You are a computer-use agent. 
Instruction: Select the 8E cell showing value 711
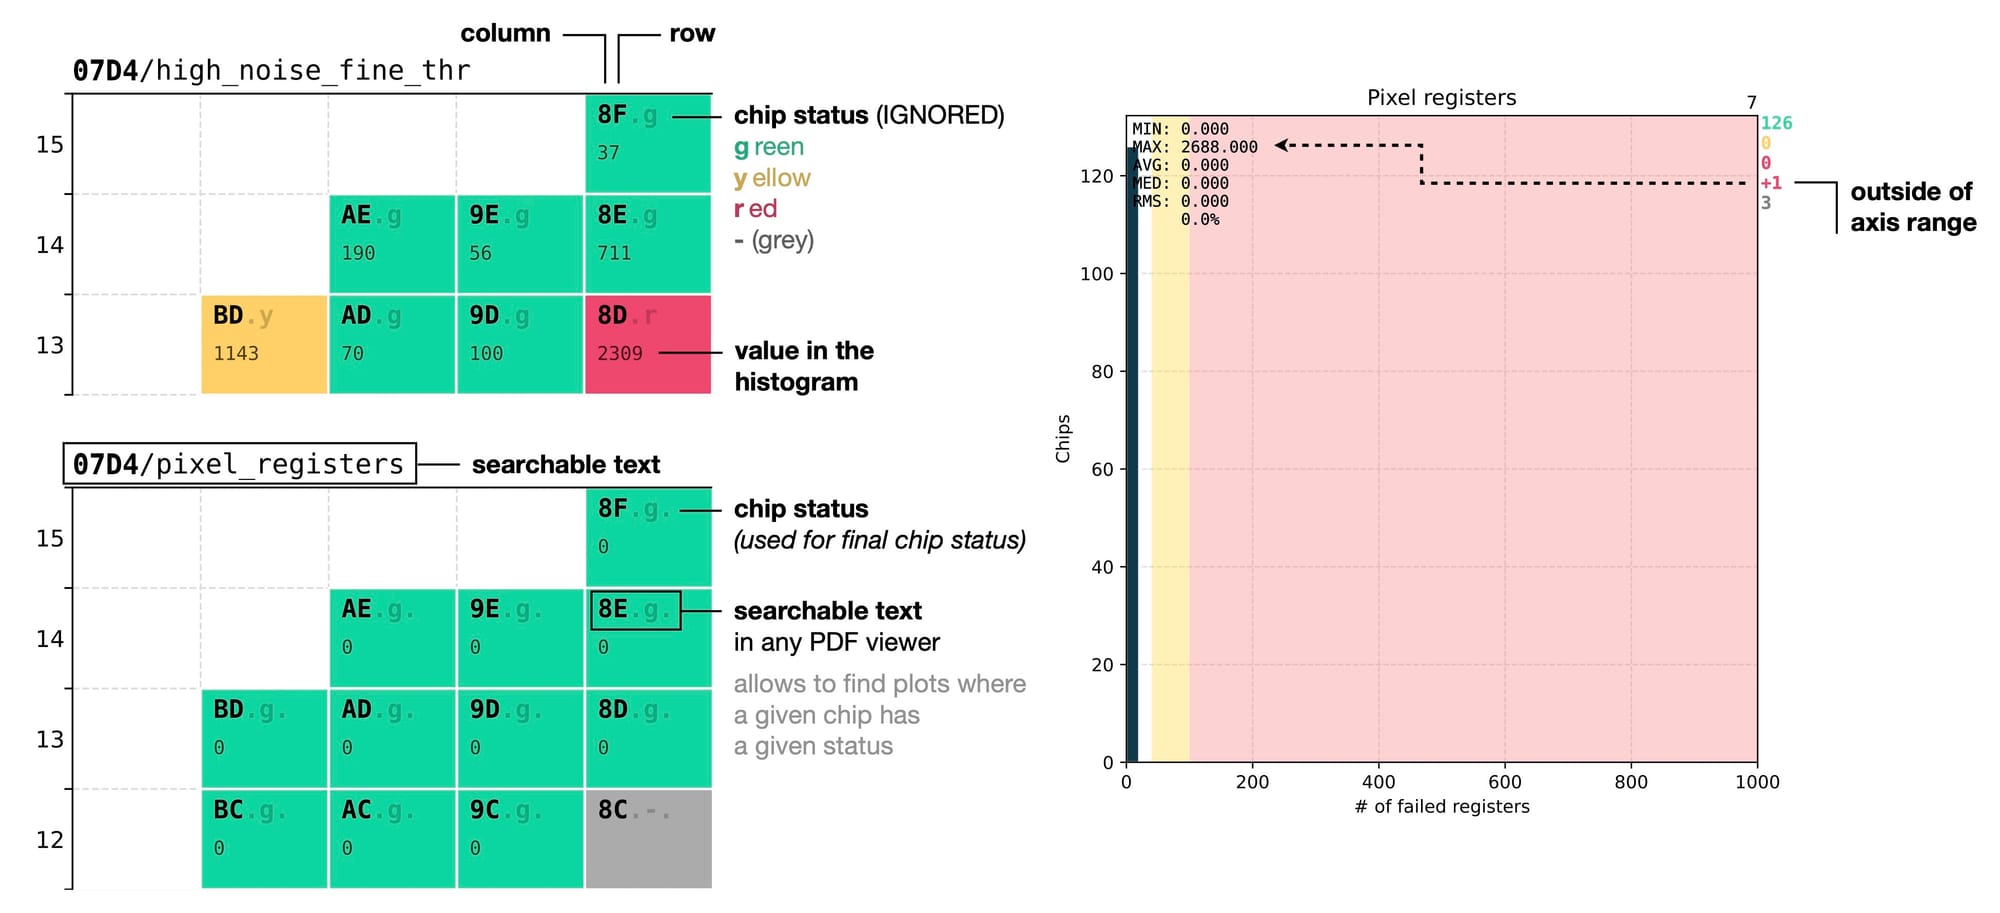point(648,244)
